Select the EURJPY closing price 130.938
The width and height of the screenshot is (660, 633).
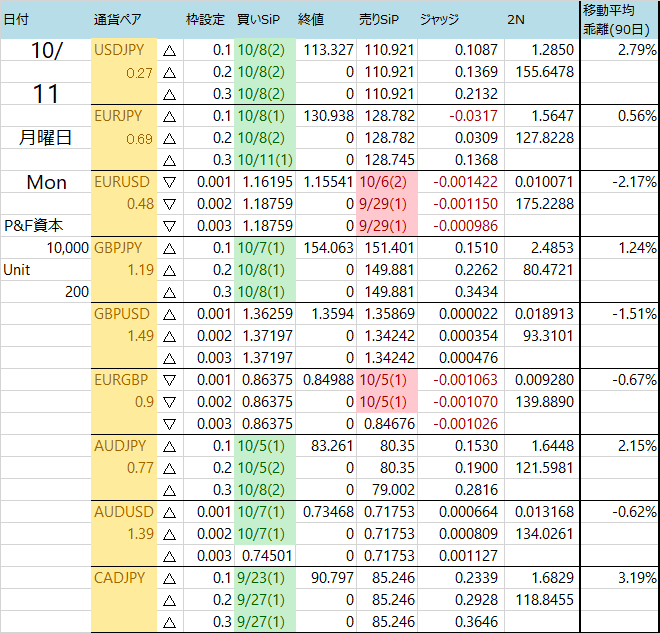pos(328,116)
